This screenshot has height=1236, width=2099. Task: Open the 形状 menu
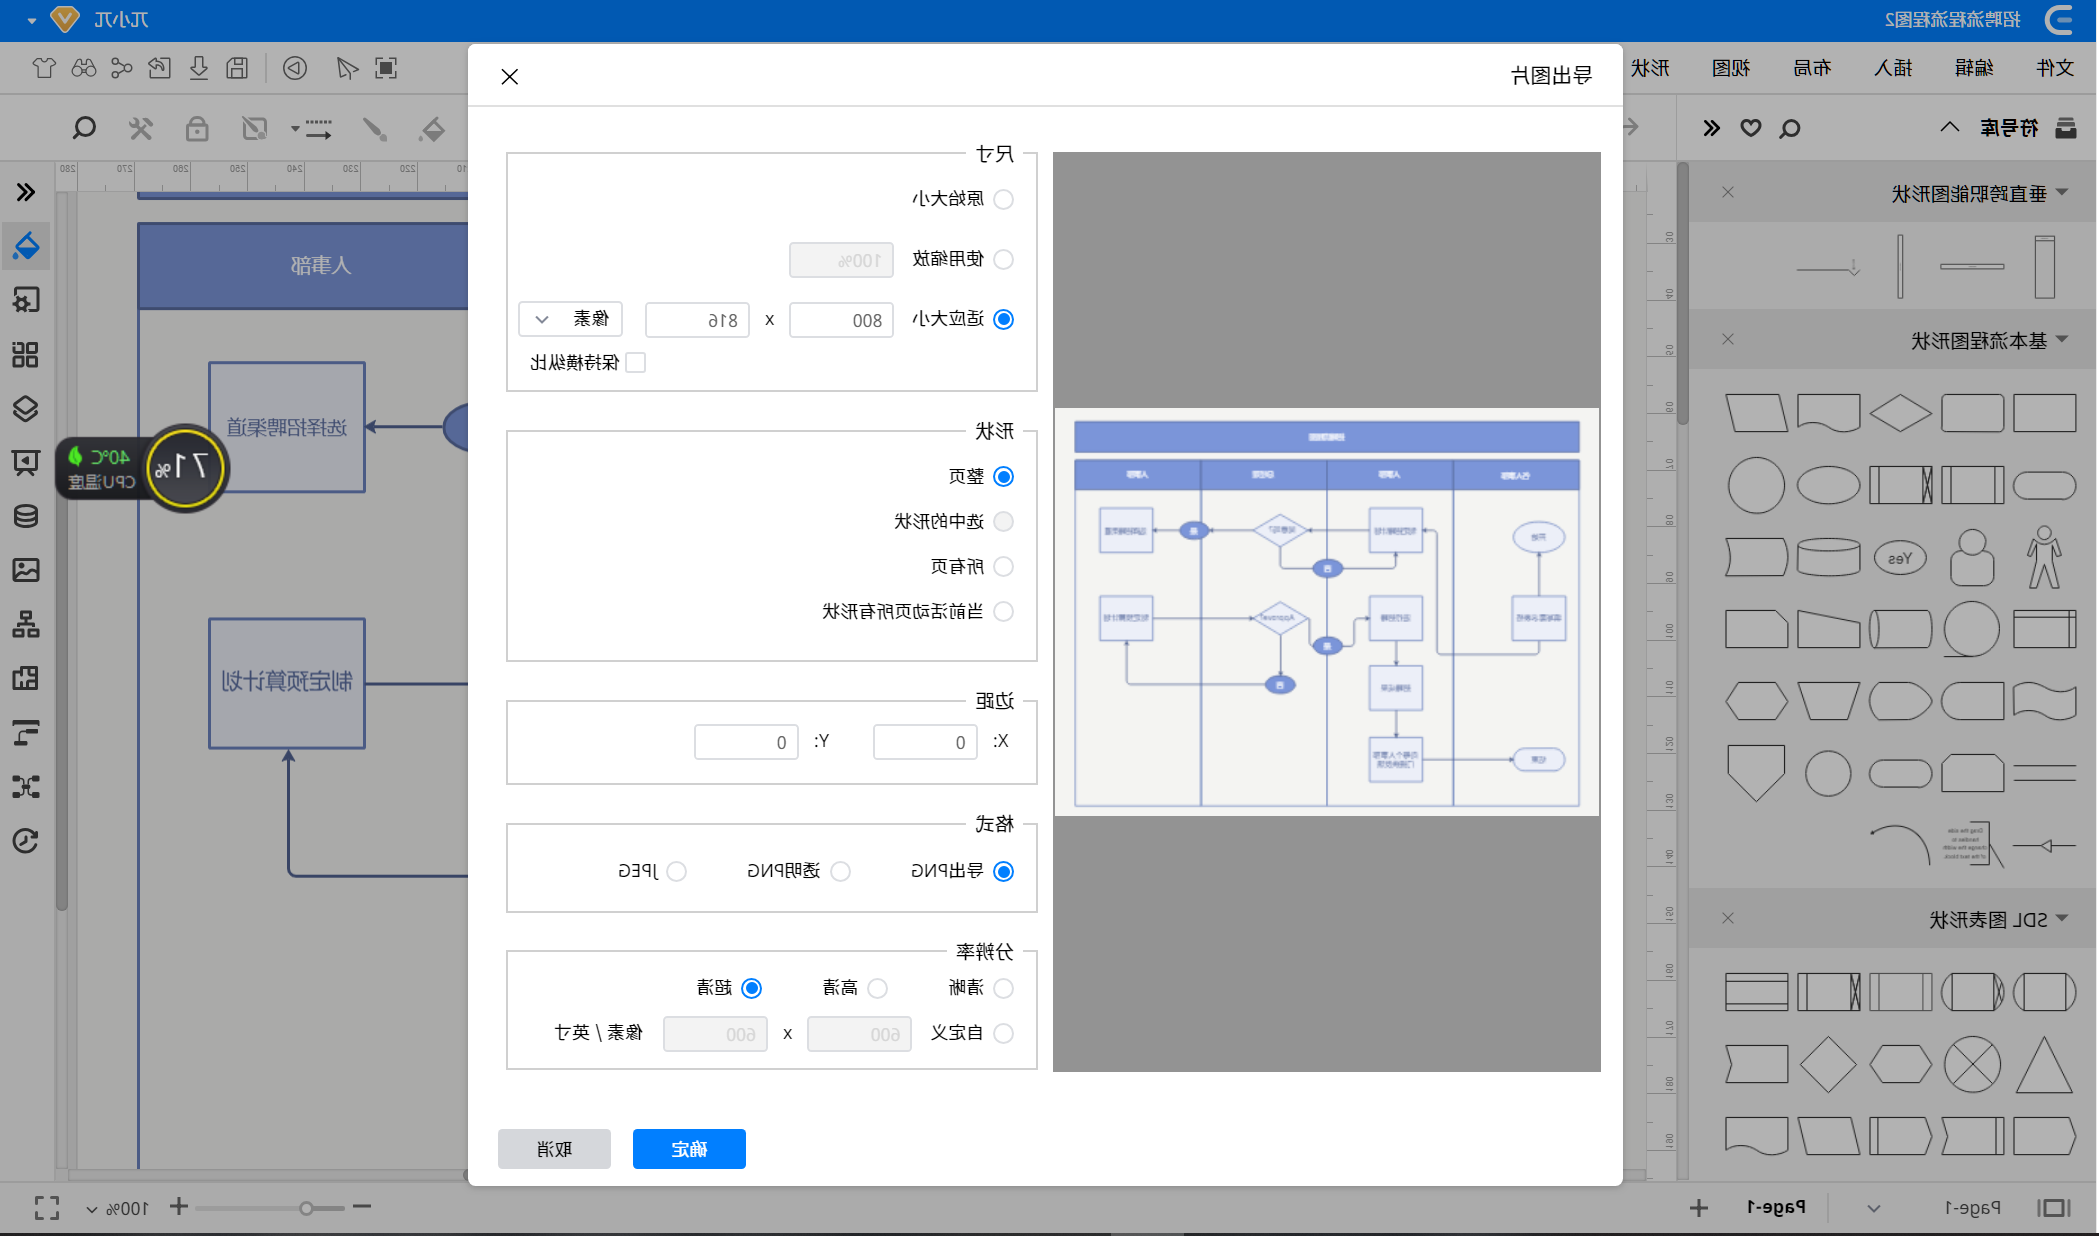(1650, 68)
